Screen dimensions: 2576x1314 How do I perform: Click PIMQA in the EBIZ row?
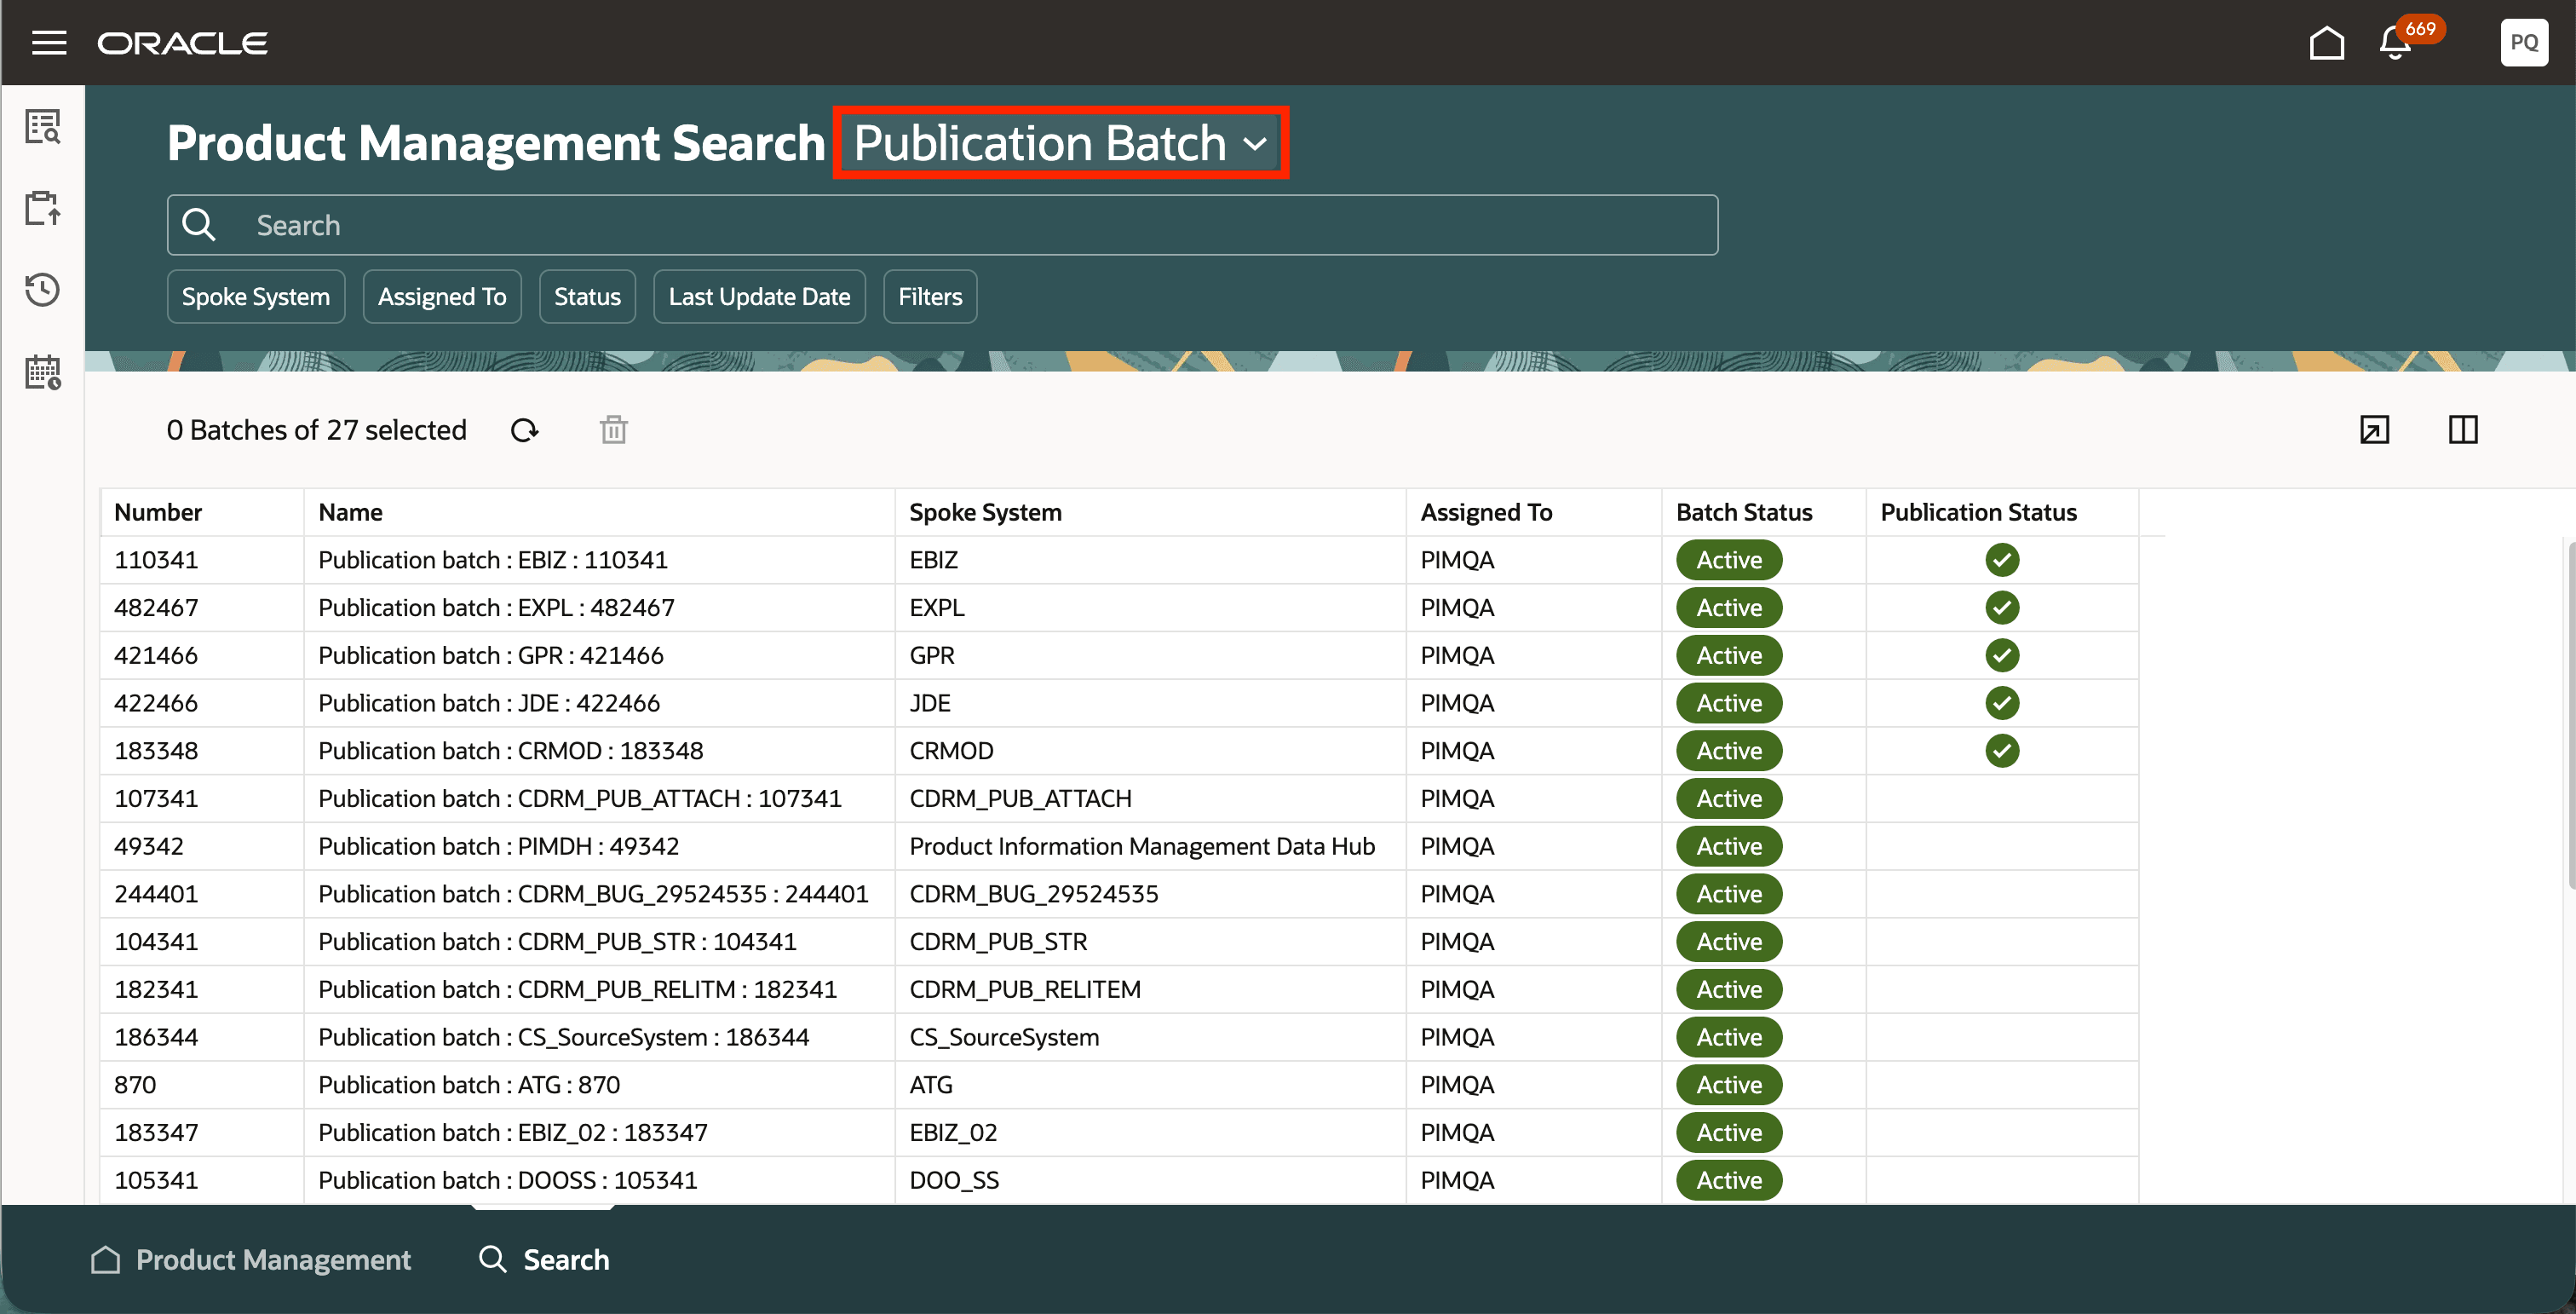pos(1457,560)
